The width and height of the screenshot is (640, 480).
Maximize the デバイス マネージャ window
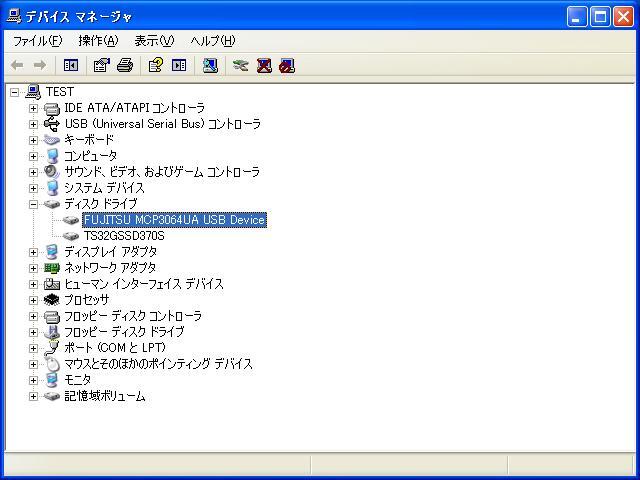point(600,17)
